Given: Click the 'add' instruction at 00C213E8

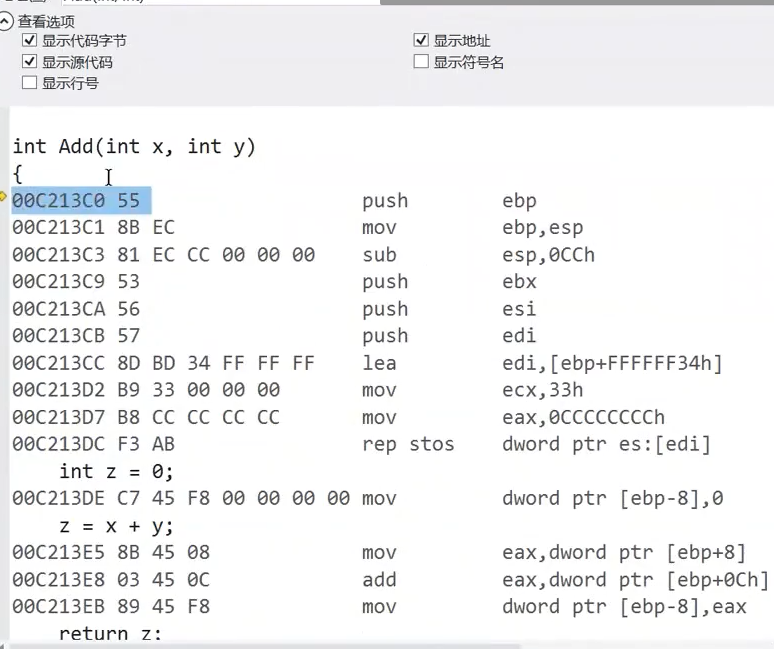Looking at the screenshot, I should [x=380, y=579].
